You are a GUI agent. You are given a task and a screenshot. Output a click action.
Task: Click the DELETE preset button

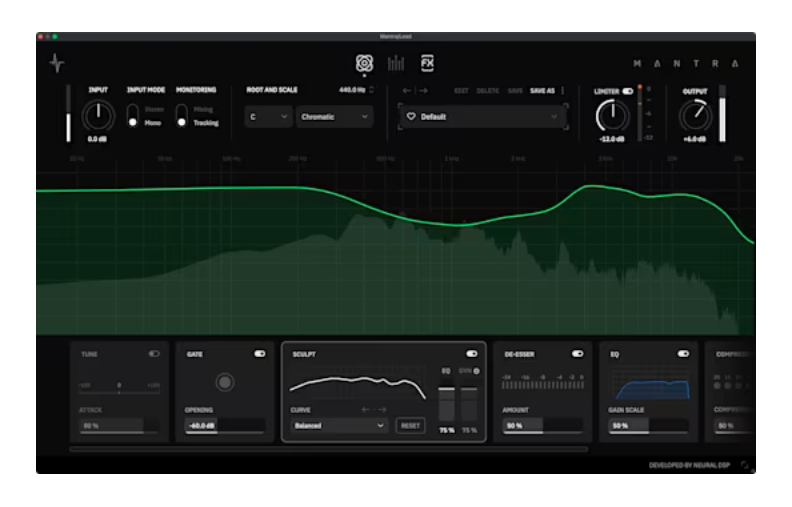[x=487, y=91]
